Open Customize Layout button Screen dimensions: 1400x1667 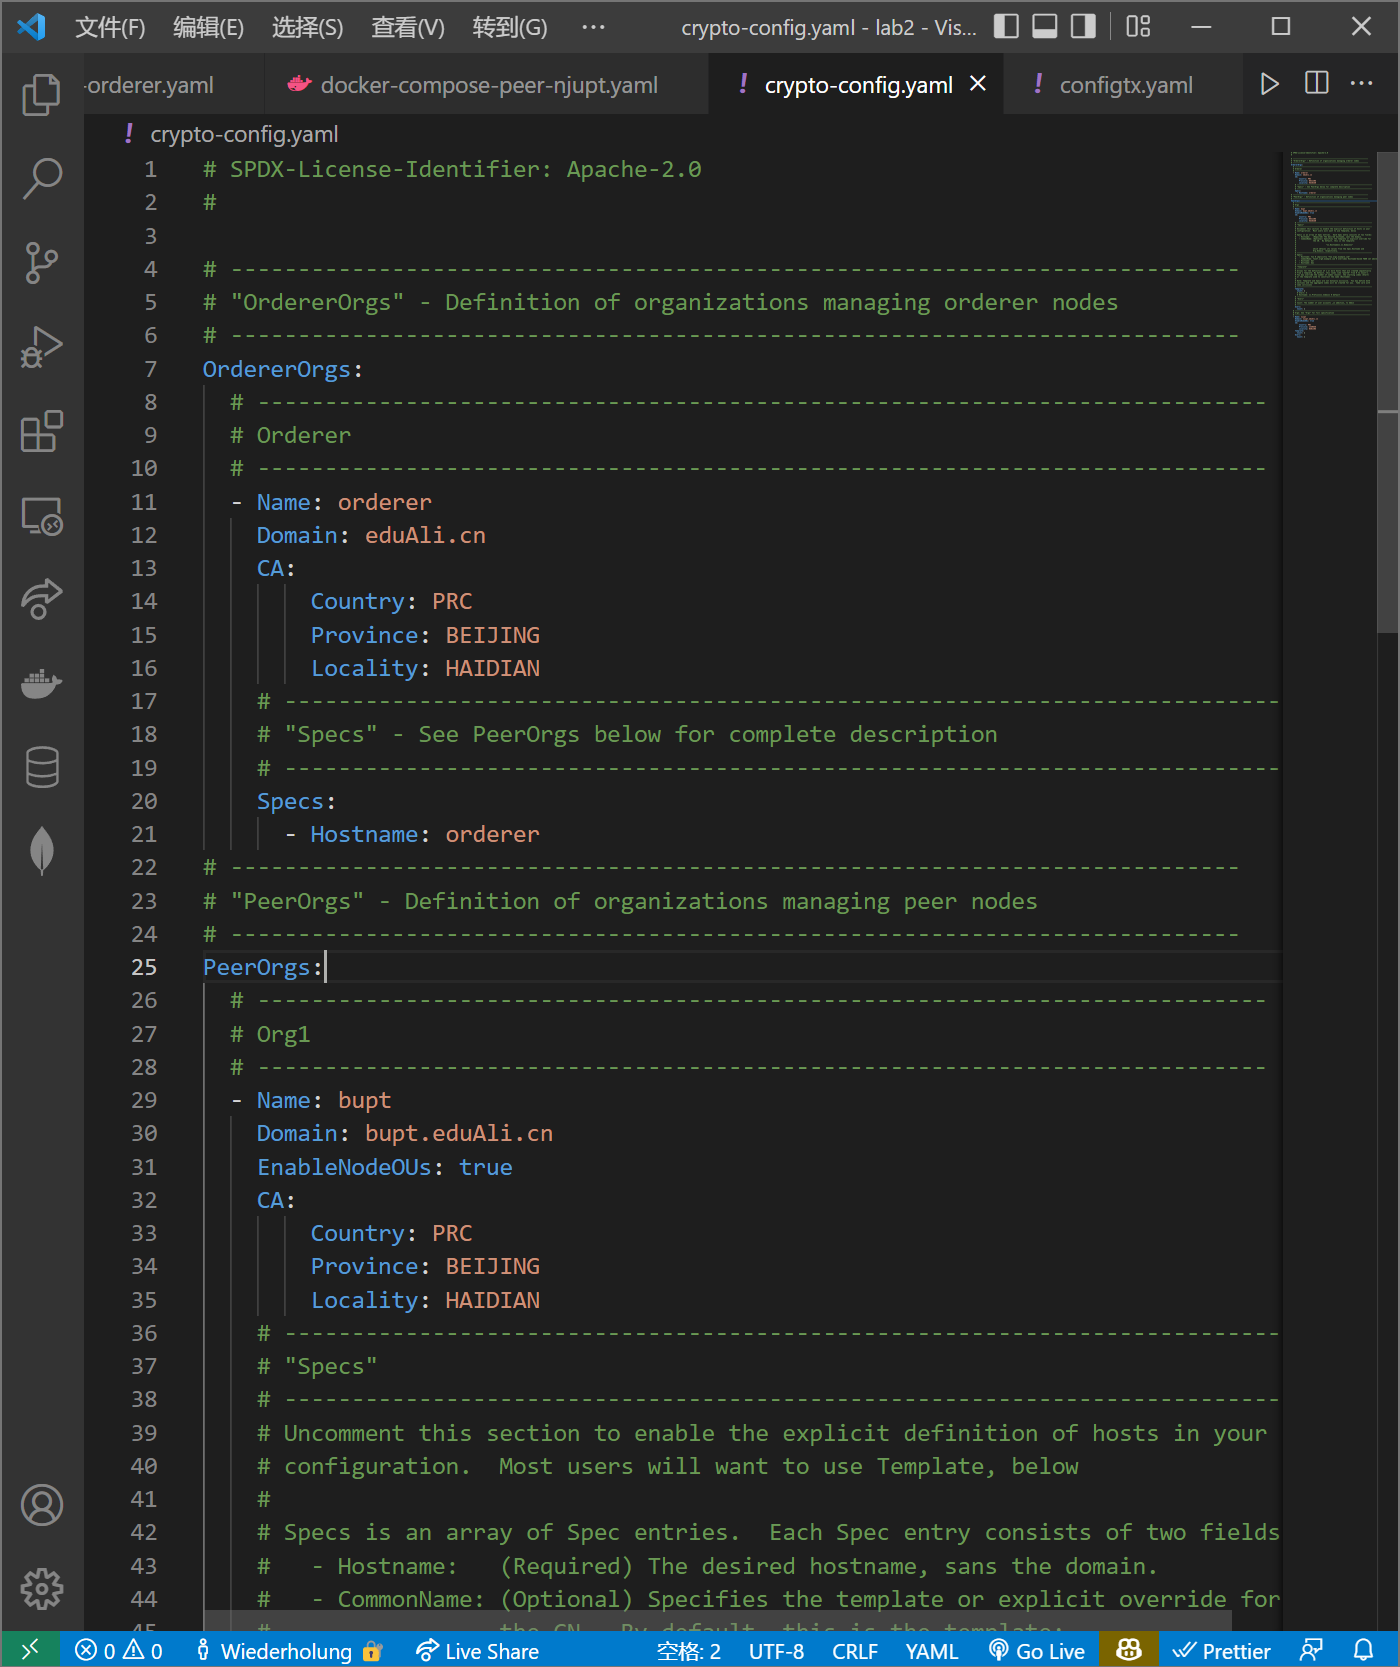tap(1138, 26)
